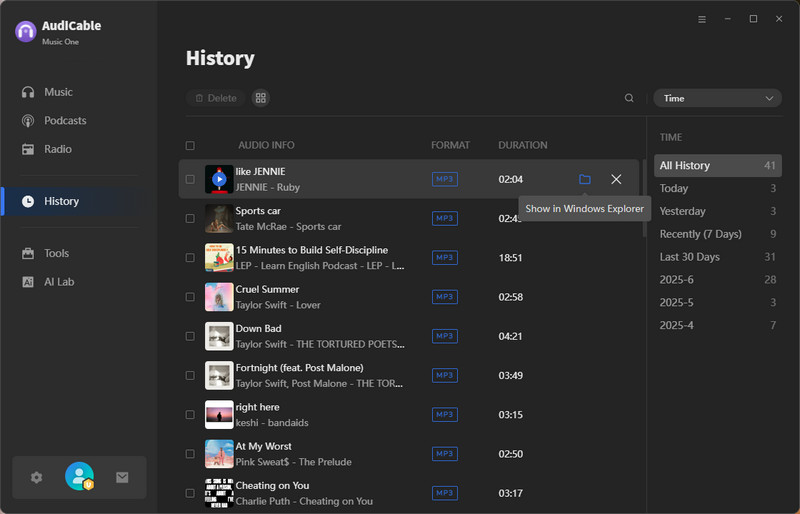The height and width of the screenshot is (514, 800).
Task: Check the right here checkbox
Action: 190,414
